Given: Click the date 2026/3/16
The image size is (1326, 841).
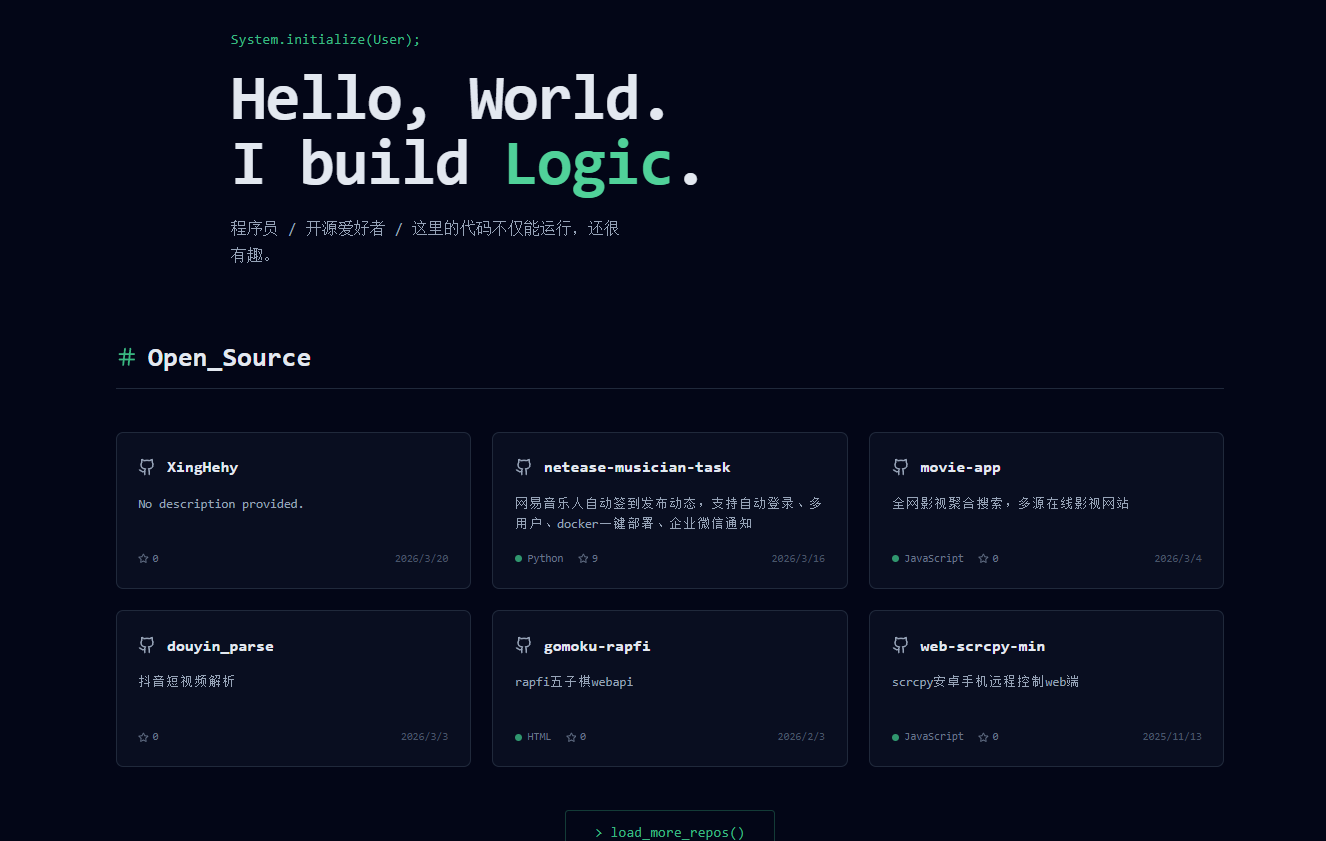Looking at the screenshot, I should 798,559.
